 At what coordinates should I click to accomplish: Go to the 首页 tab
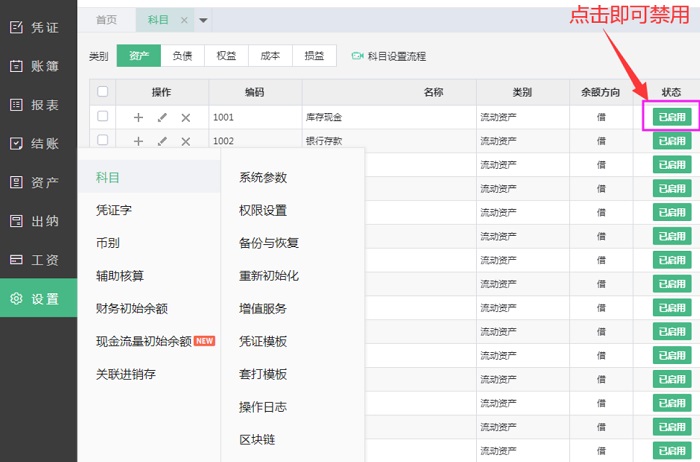point(106,20)
